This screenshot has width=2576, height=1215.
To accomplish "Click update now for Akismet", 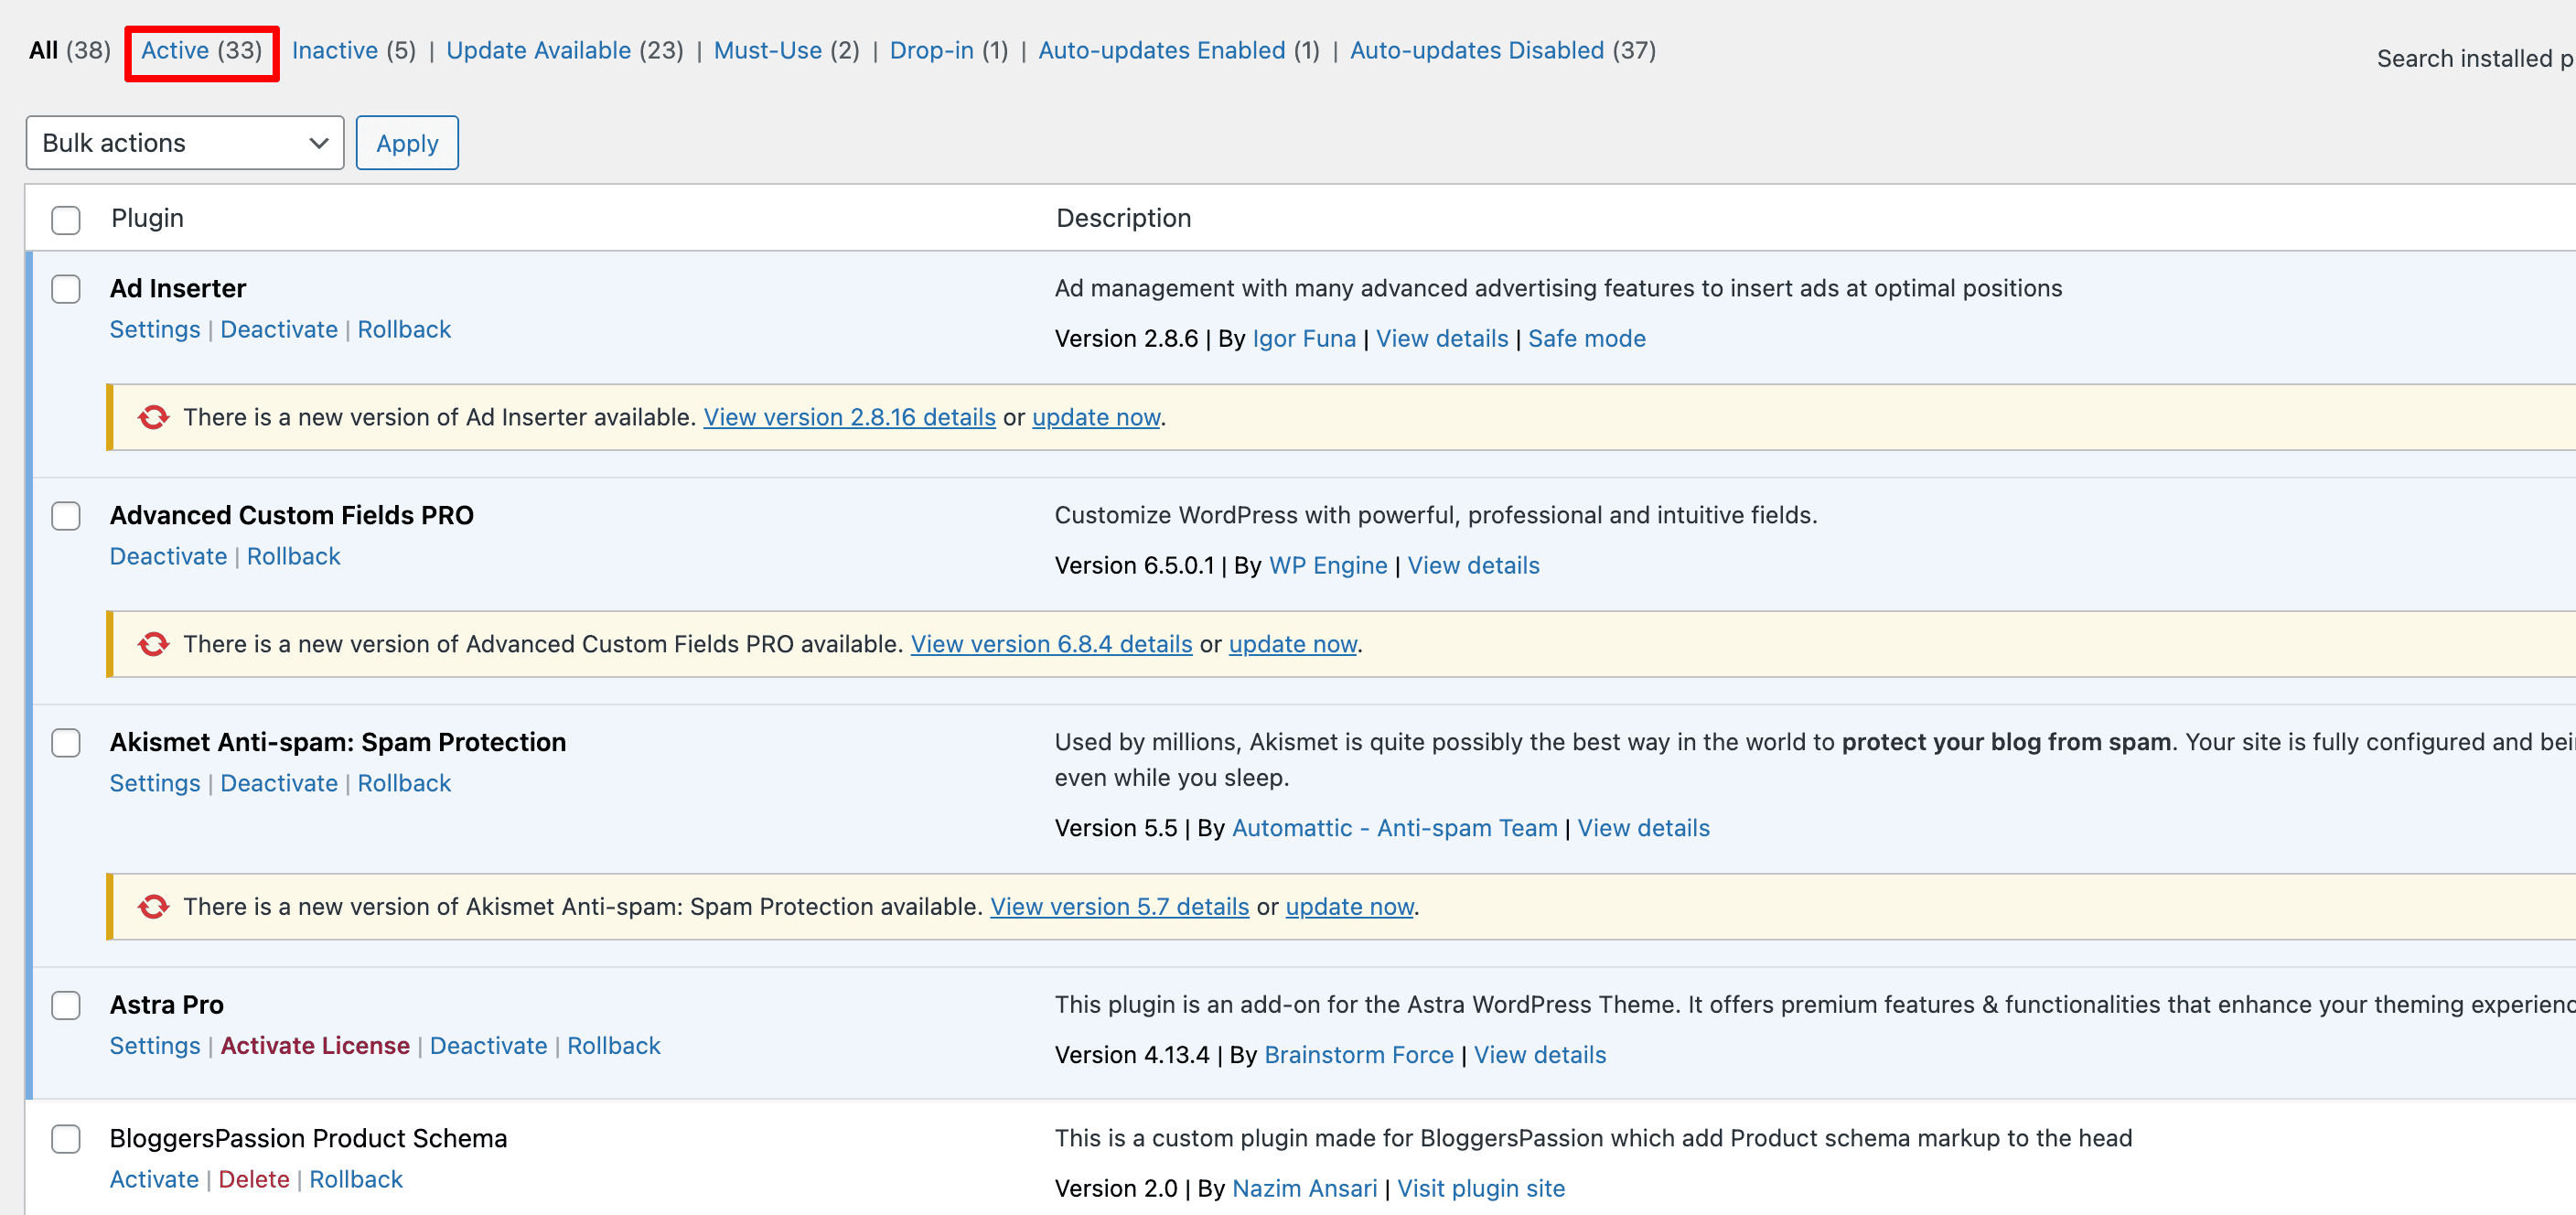I will pos(1349,907).
